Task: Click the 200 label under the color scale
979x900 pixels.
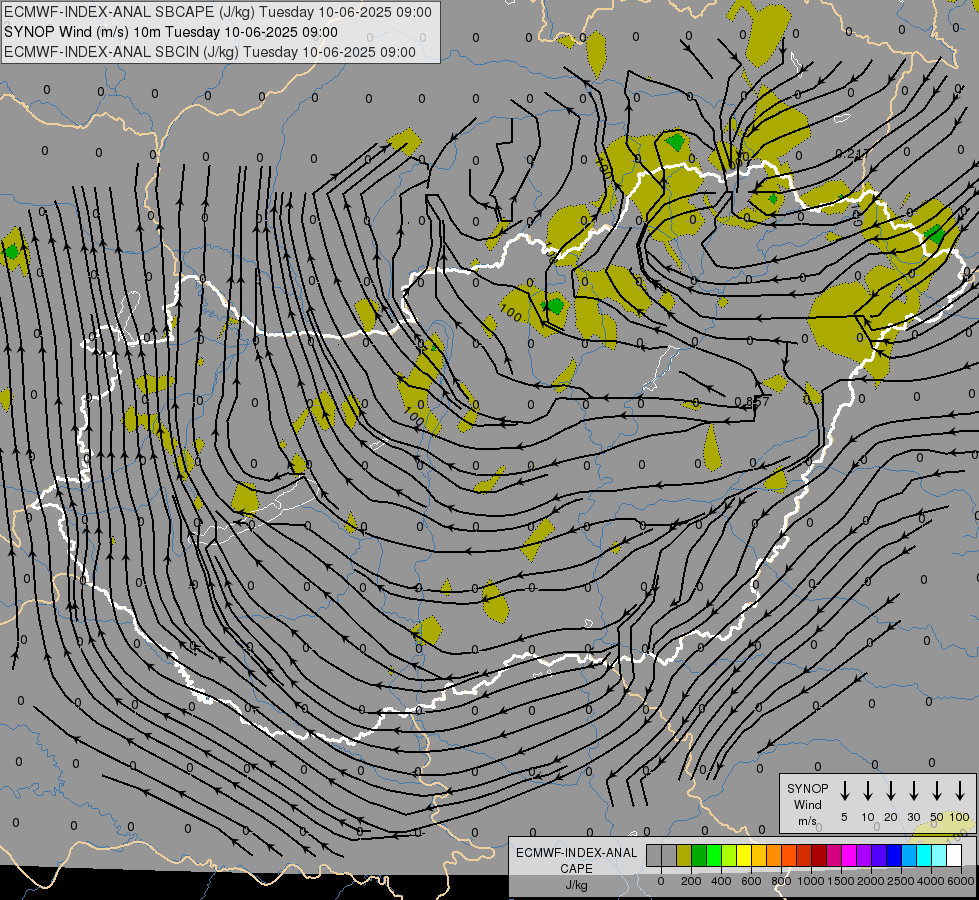Action: (x=691, y=881)
